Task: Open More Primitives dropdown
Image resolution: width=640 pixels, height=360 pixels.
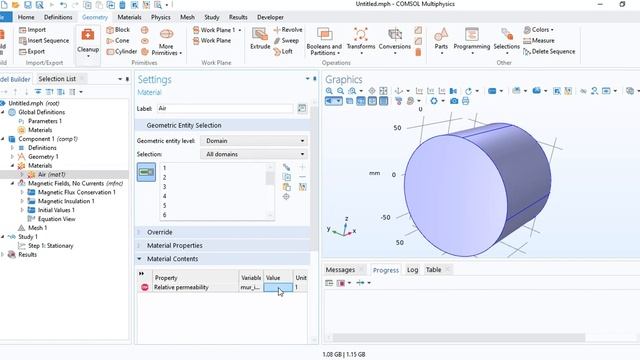Action: click(x=166, y=42)
